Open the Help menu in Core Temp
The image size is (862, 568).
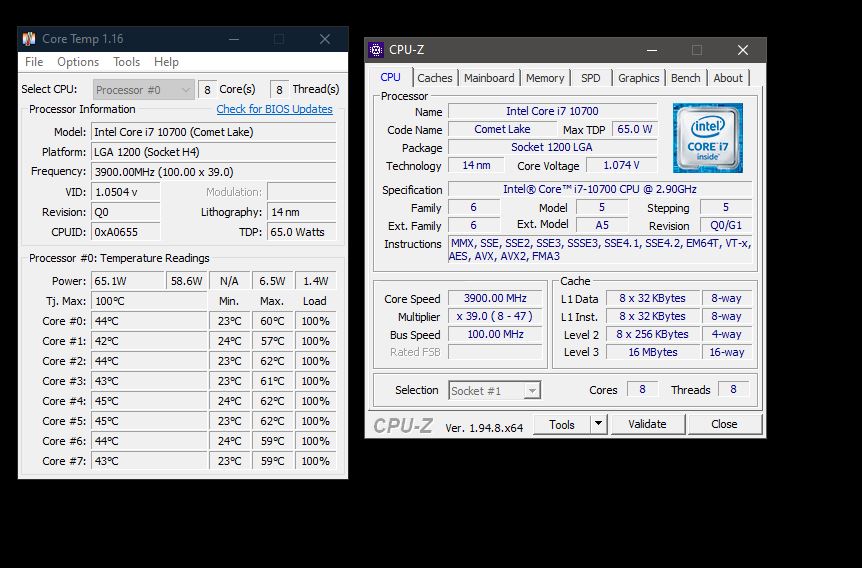tap(166, 62)
